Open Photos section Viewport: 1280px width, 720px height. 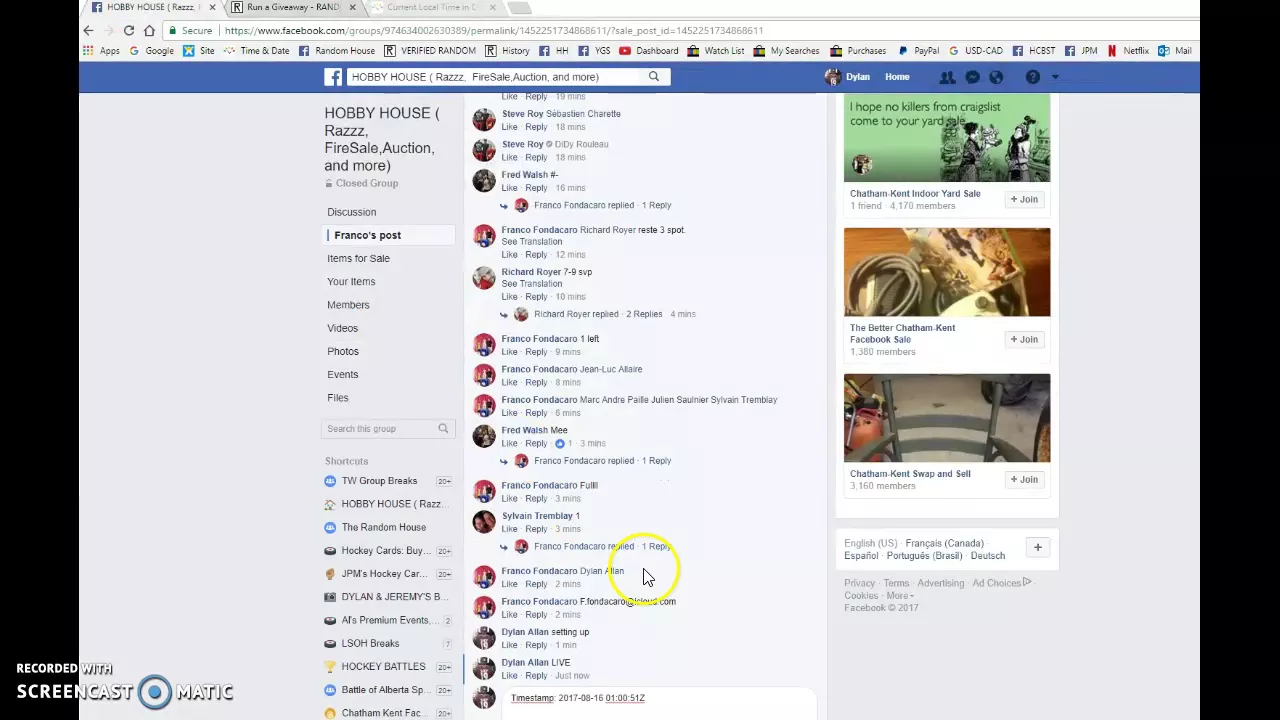342,351
